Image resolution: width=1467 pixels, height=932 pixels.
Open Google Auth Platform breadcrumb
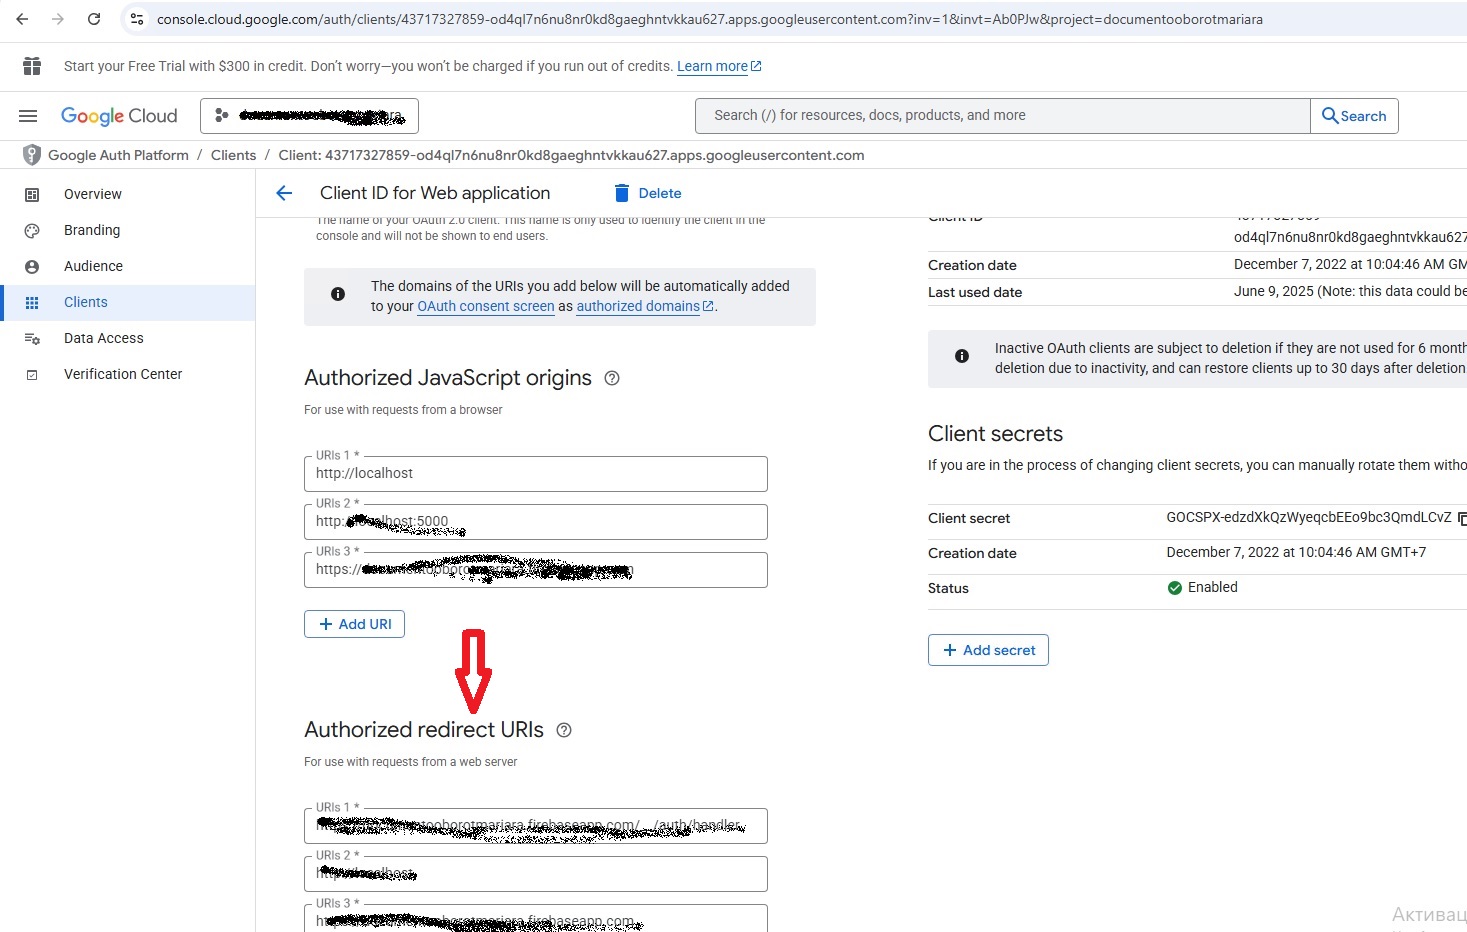coord(118,155)
